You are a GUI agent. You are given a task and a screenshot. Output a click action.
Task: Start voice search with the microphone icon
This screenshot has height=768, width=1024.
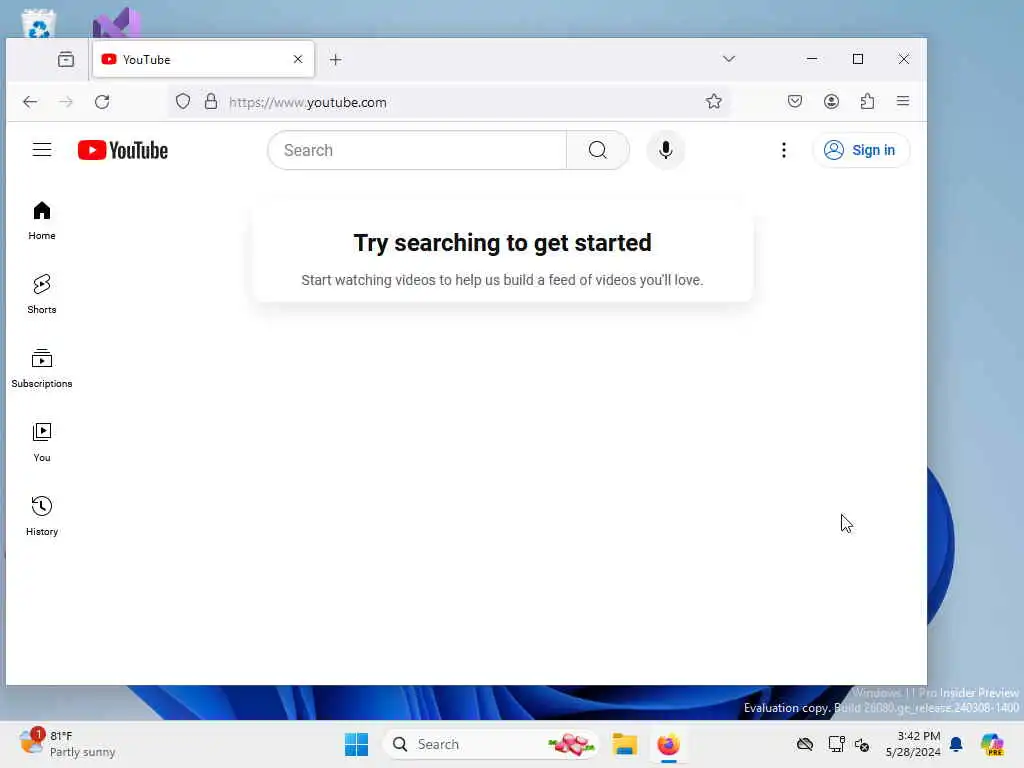[665, 150]
